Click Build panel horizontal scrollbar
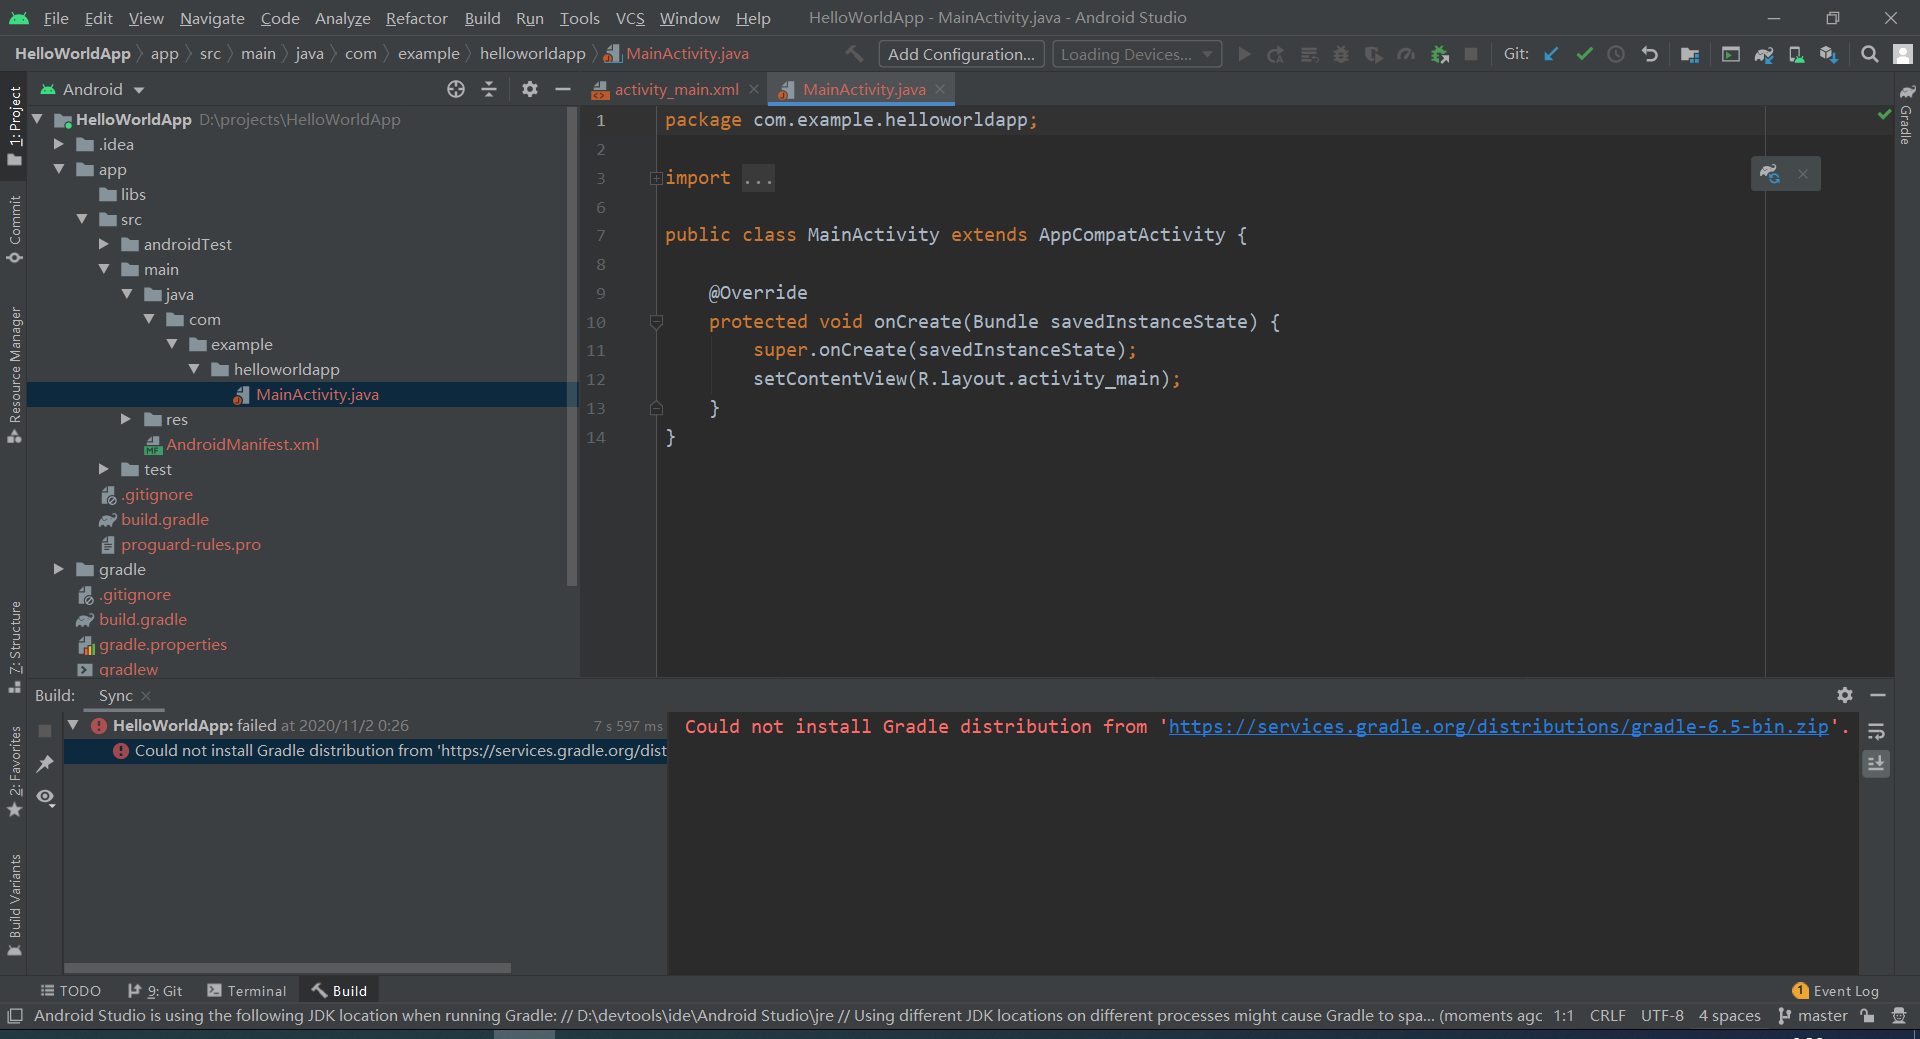Screen dimensions: 1920x1039 click(288, 968)
